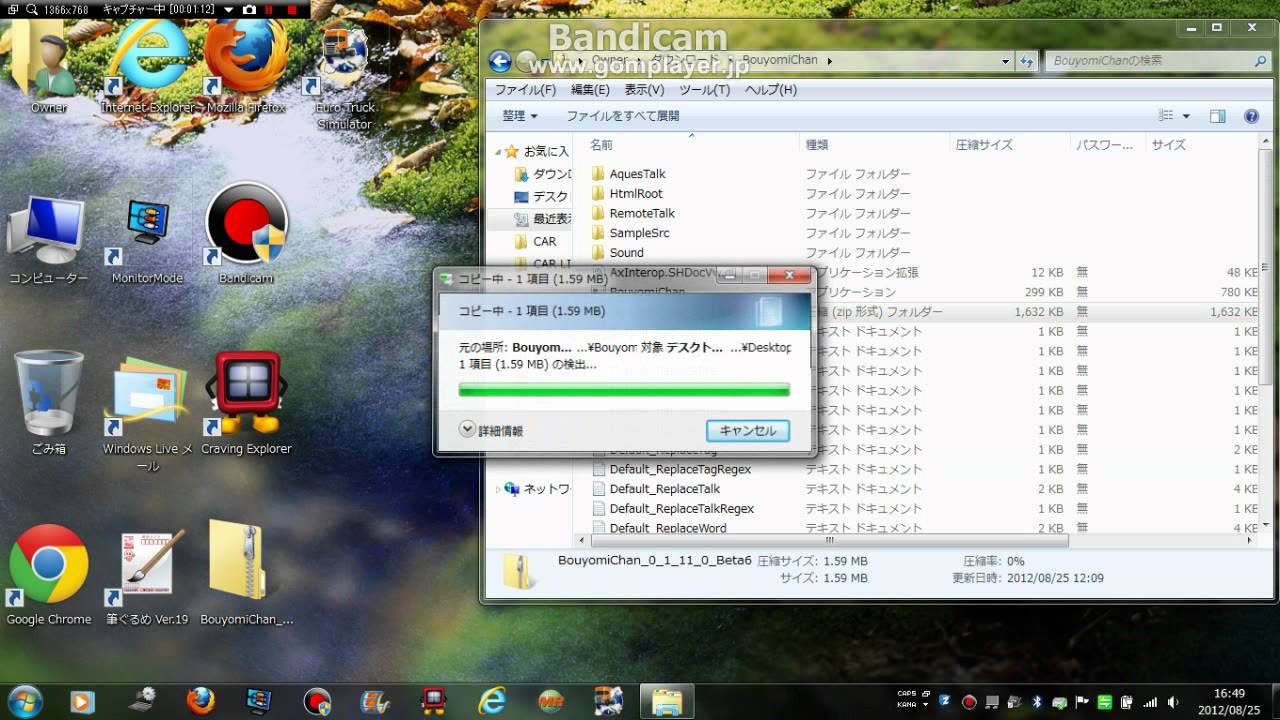Sort by the 種類 column header
Viewport: 1280px width, 720px height.
817,145
